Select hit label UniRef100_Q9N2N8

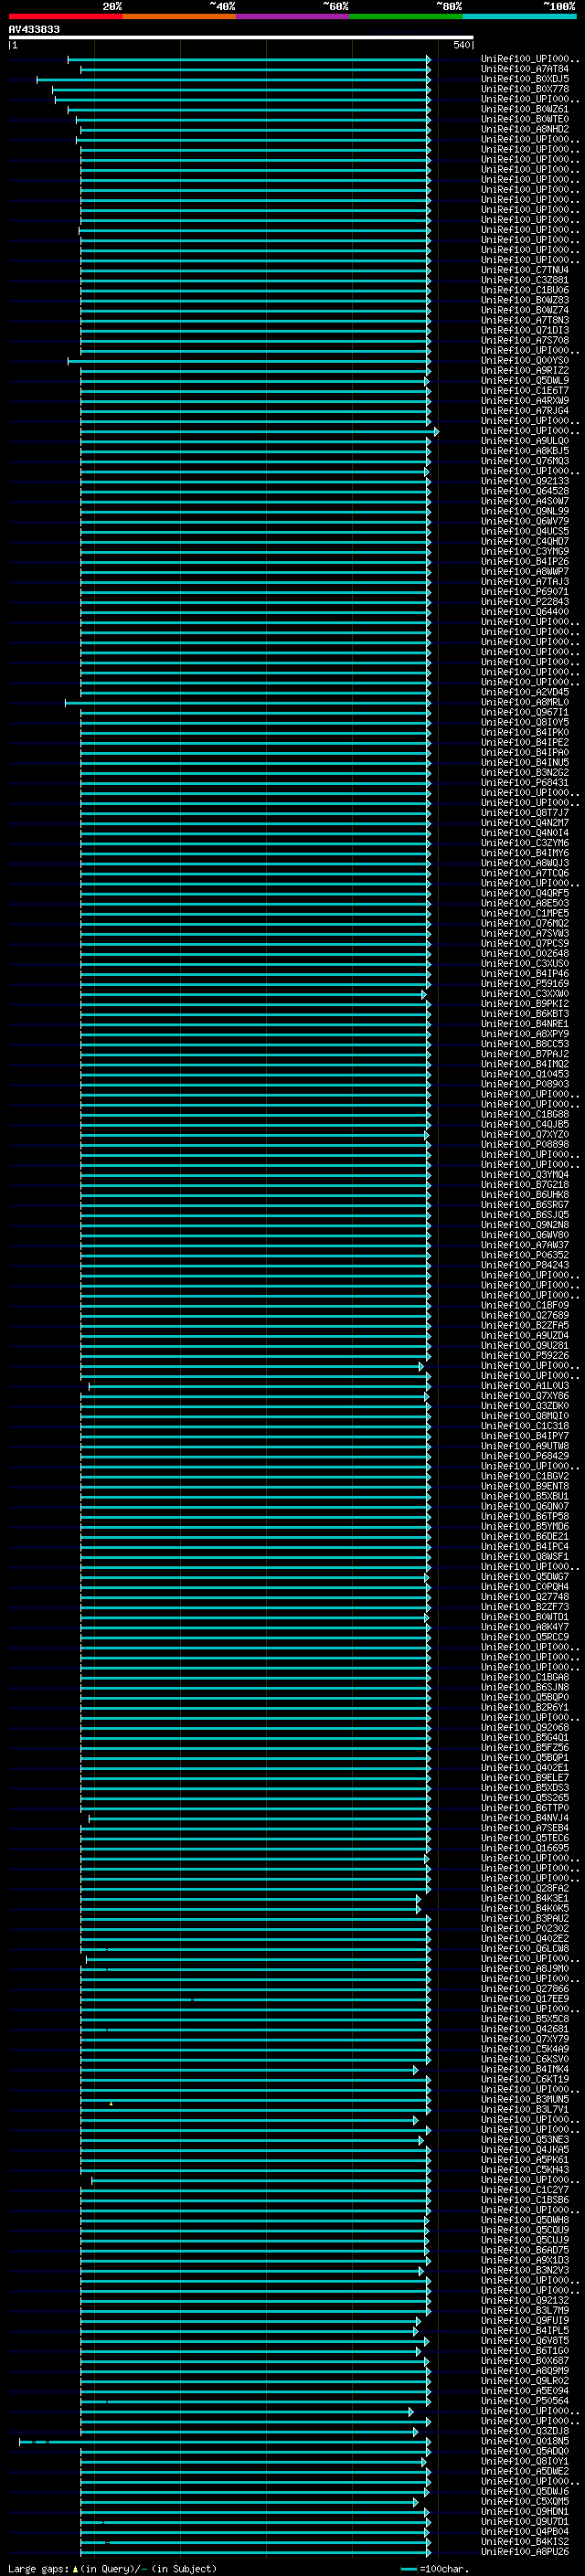click(524, 1225)
